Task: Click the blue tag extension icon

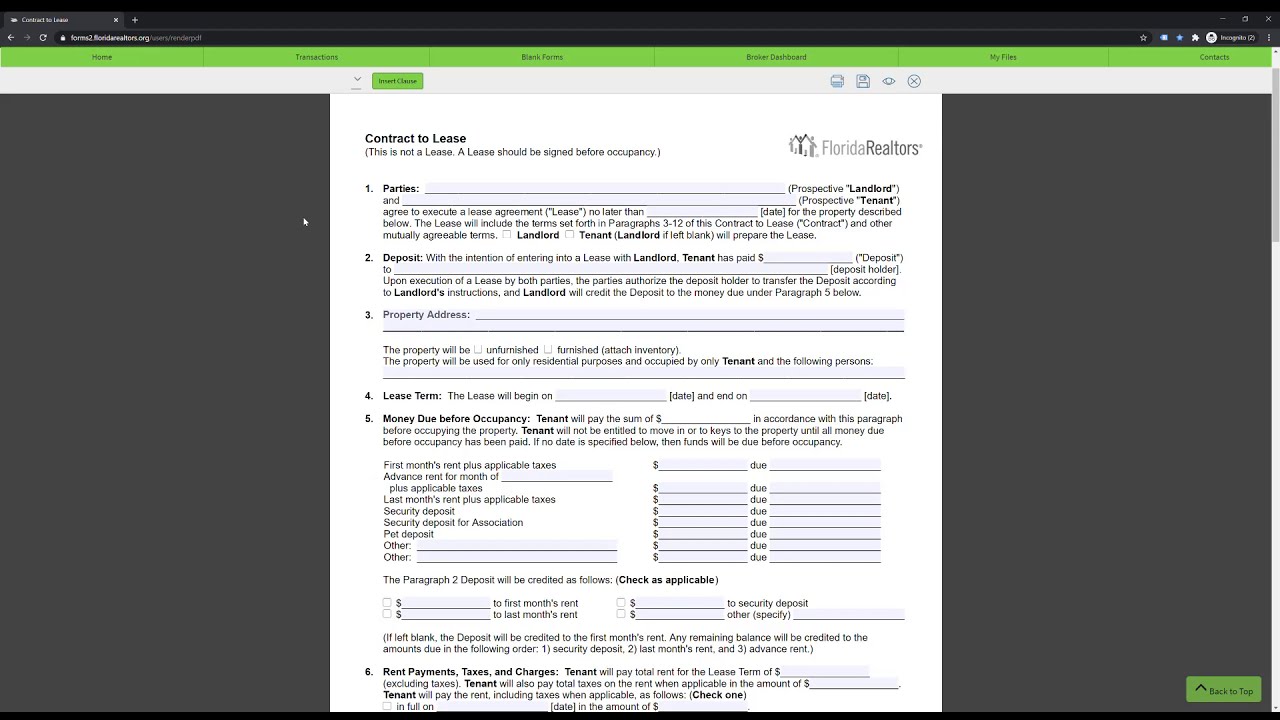Action: tap(1164, 38)
